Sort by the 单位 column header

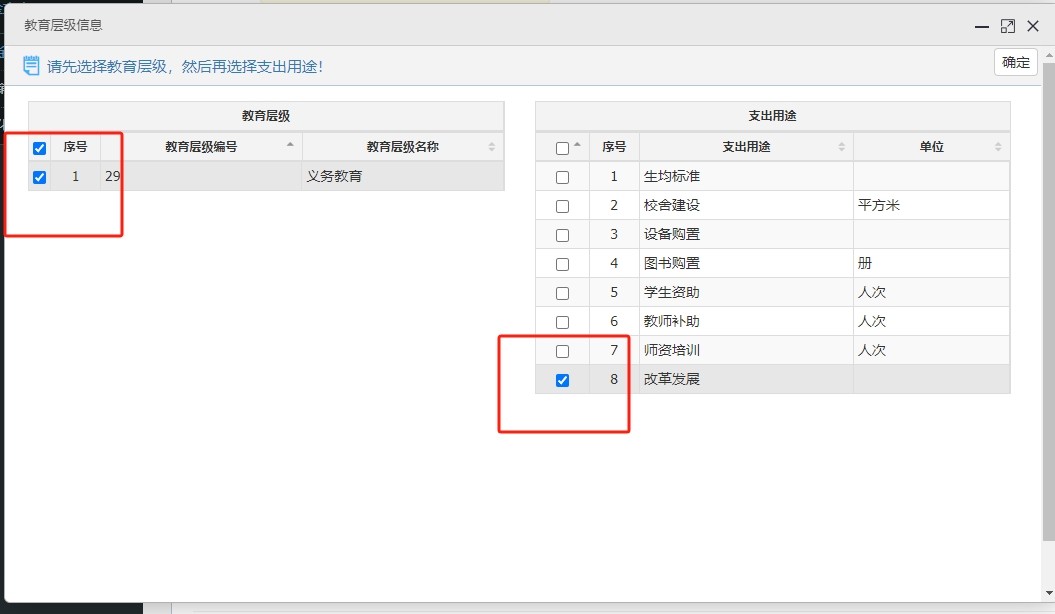[932, 147]
